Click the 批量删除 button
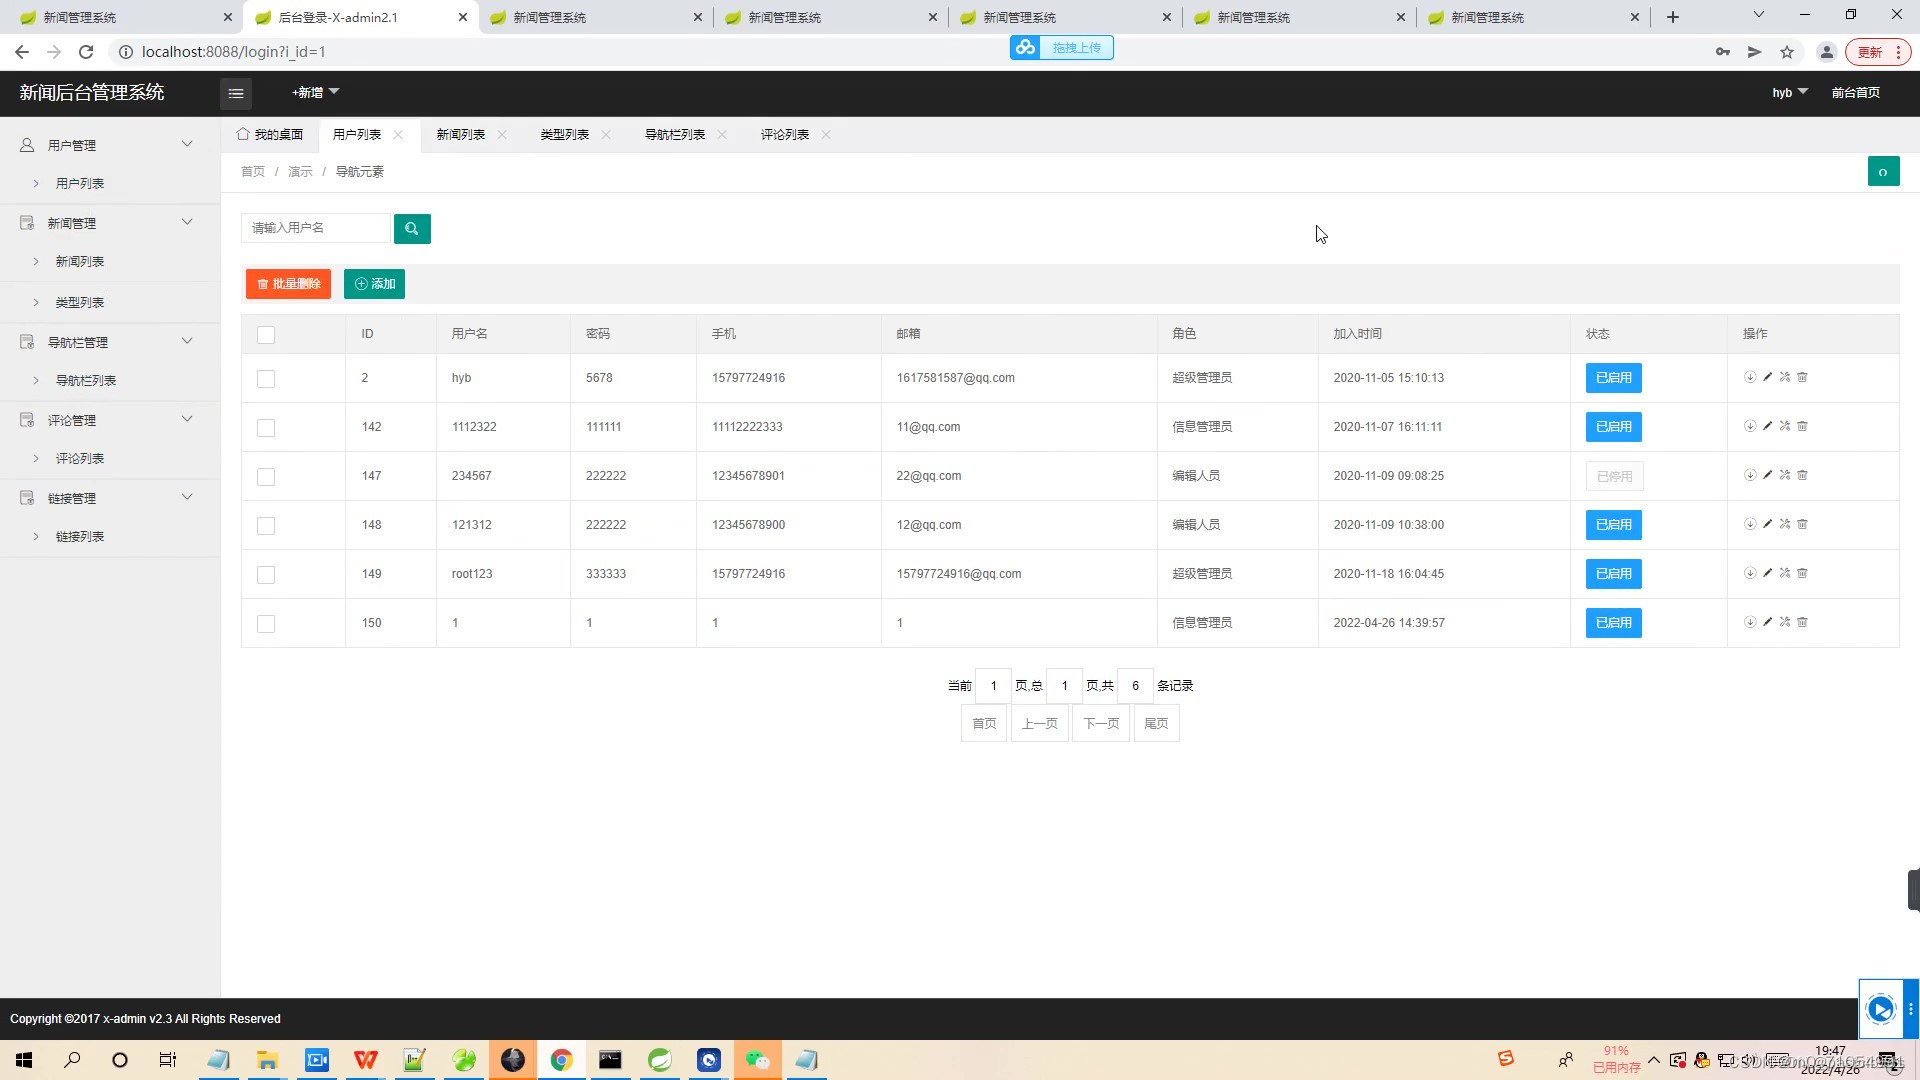The image size is (1920, 1080). [x=288, y=284]
